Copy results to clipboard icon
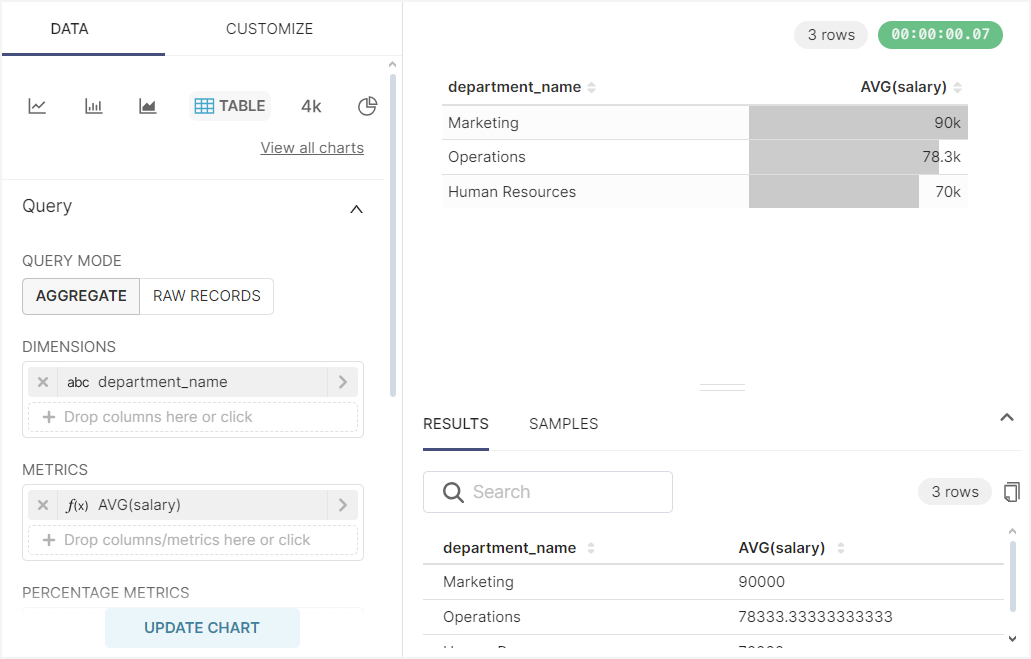1031x659 pixels. [x=1012, y=492]
